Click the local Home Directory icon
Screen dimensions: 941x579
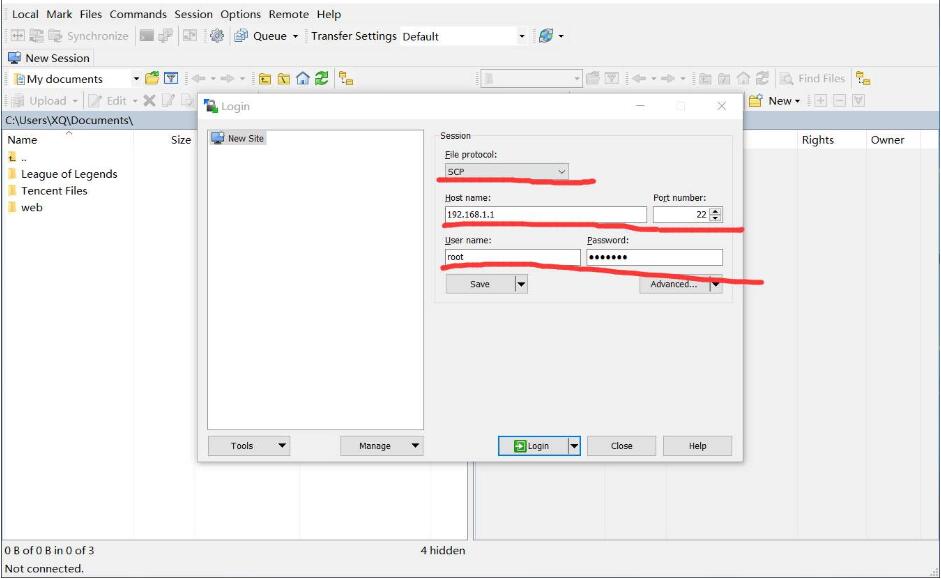click(x=303, y=79)
